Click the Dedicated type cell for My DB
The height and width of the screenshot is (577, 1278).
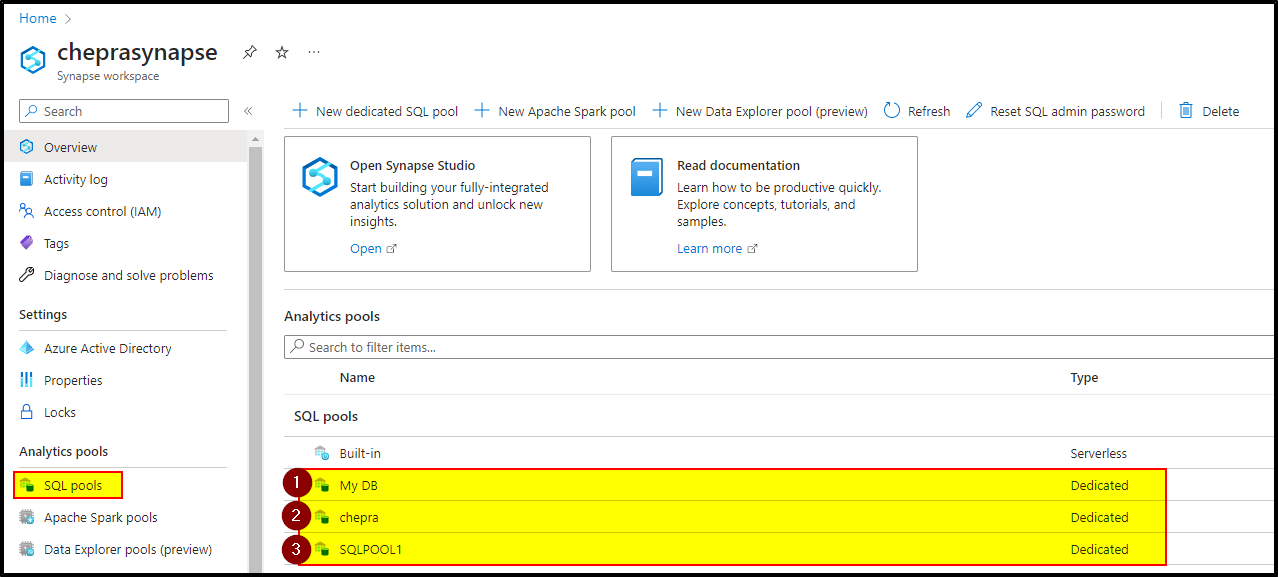coord(1099,485)
